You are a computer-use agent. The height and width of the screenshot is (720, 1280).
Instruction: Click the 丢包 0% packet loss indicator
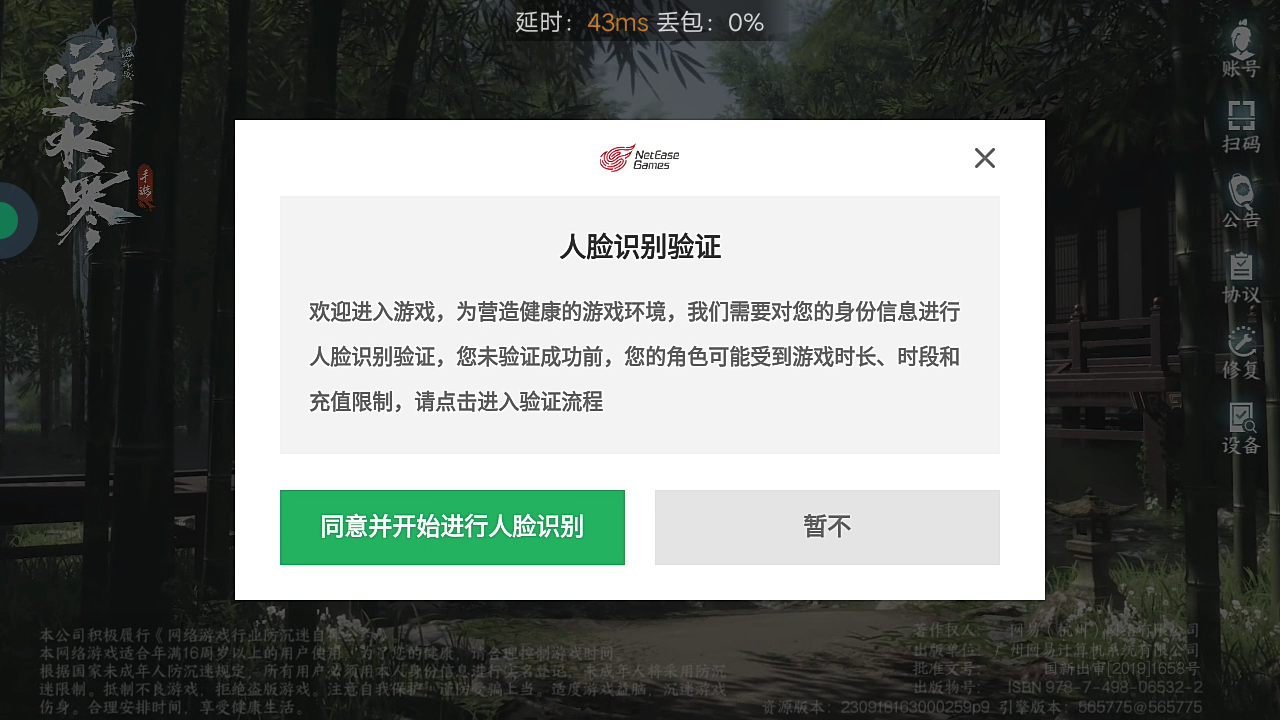(711, 22)
